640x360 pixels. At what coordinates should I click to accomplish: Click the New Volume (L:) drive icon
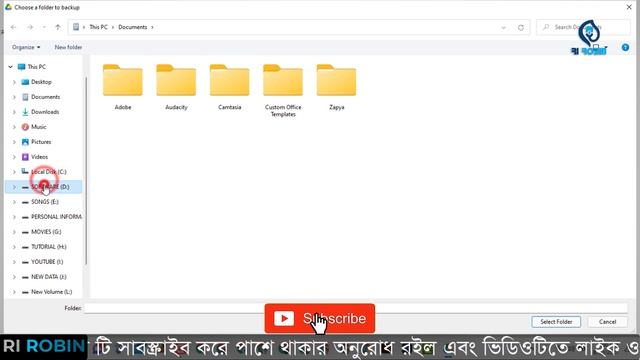click(x=25, y=292)
